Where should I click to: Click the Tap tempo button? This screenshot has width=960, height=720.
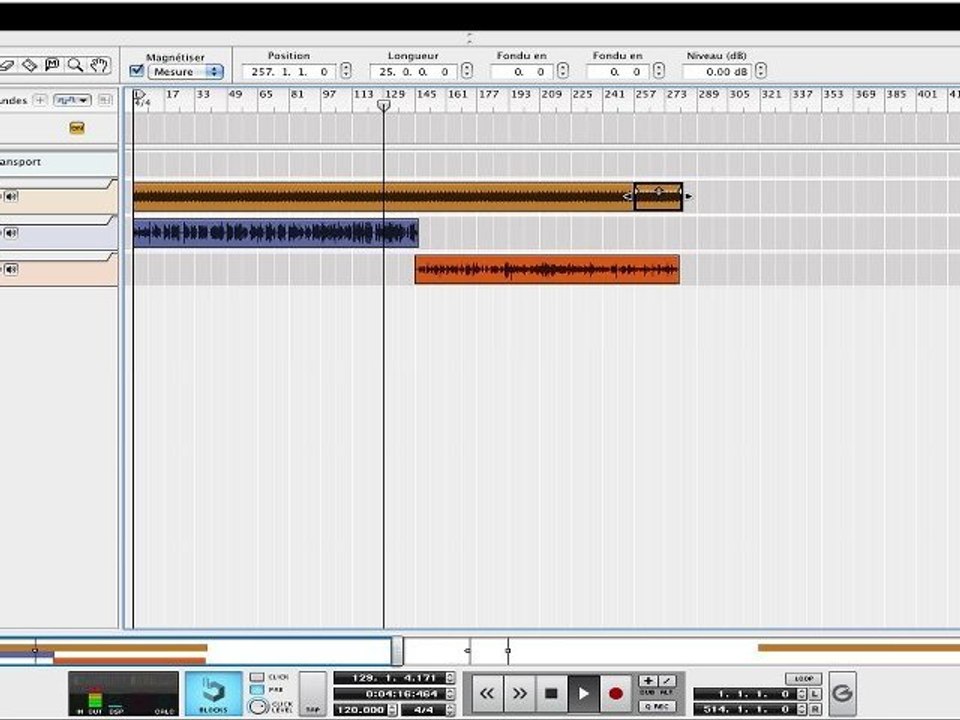(x=312, y=694)
